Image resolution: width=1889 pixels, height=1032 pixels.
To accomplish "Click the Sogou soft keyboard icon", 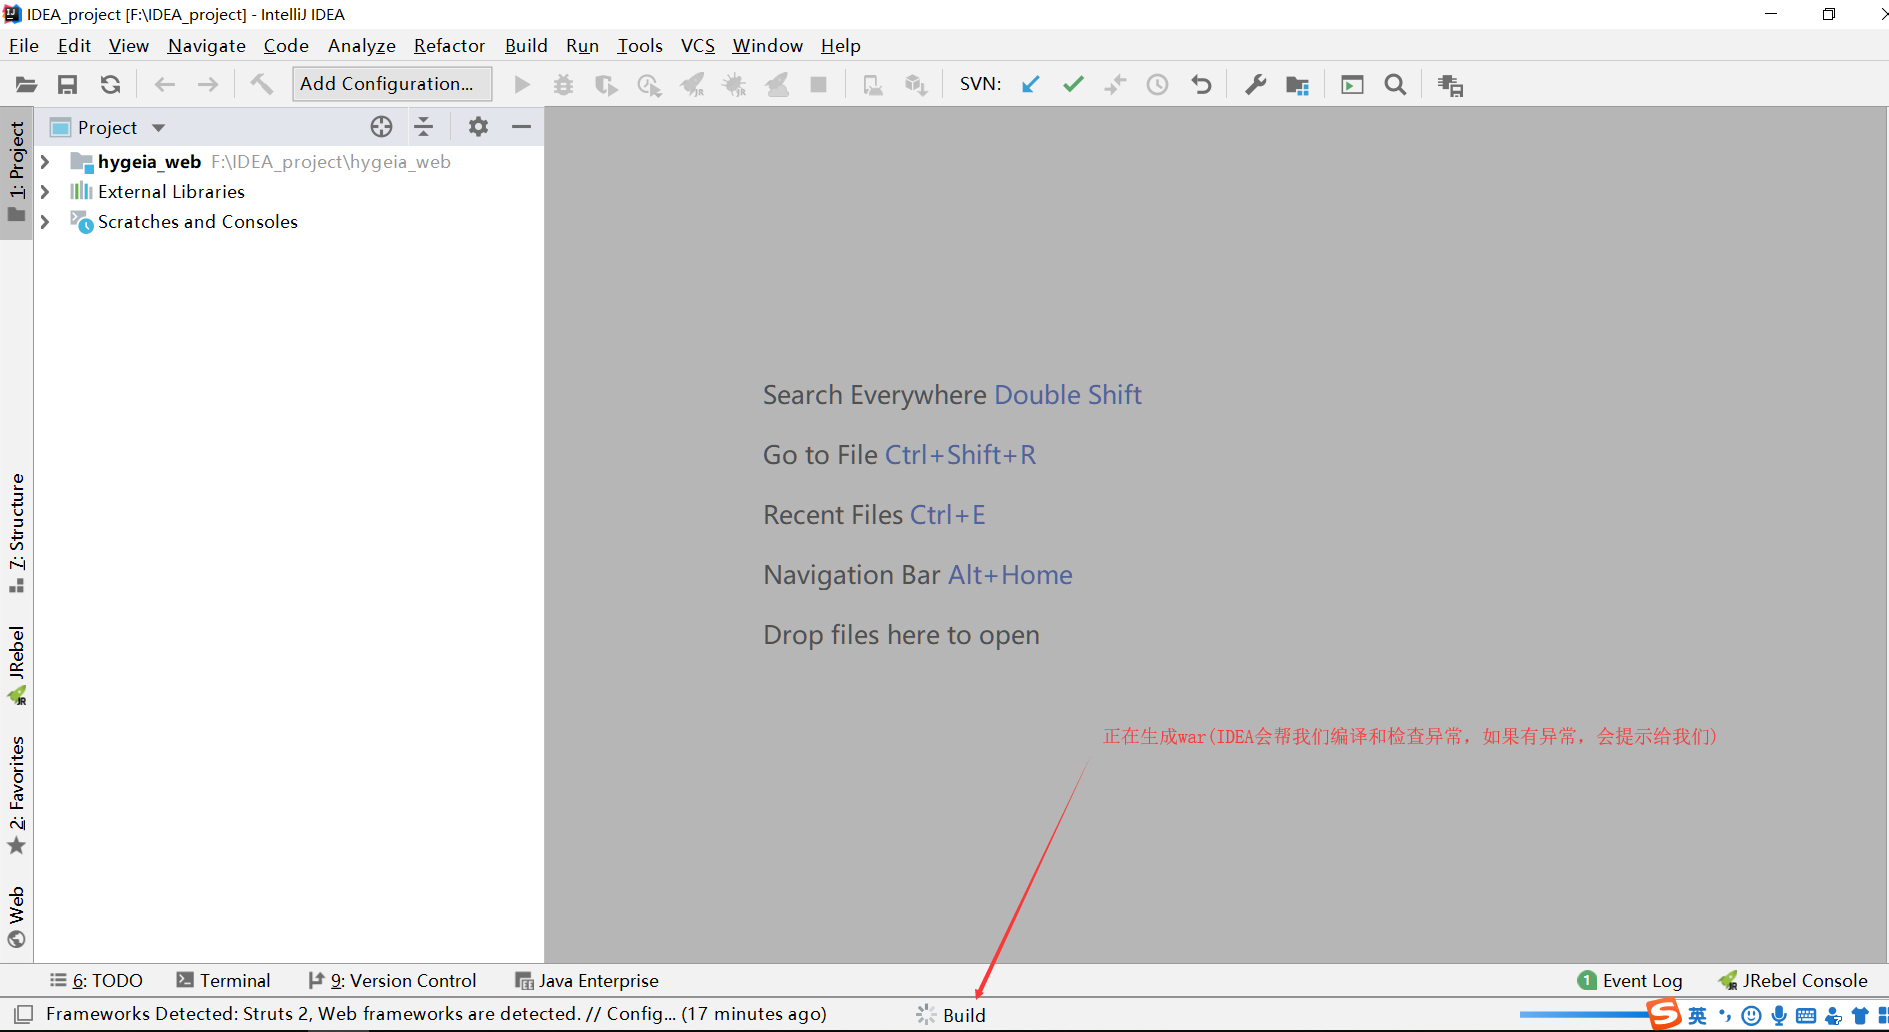I will [1806, 1016].
